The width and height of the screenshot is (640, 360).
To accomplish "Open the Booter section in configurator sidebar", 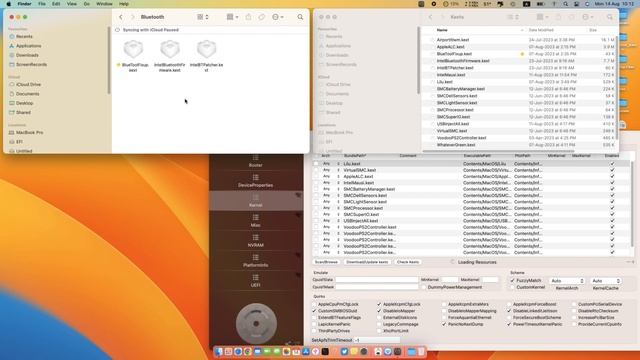I will [256, 161].
